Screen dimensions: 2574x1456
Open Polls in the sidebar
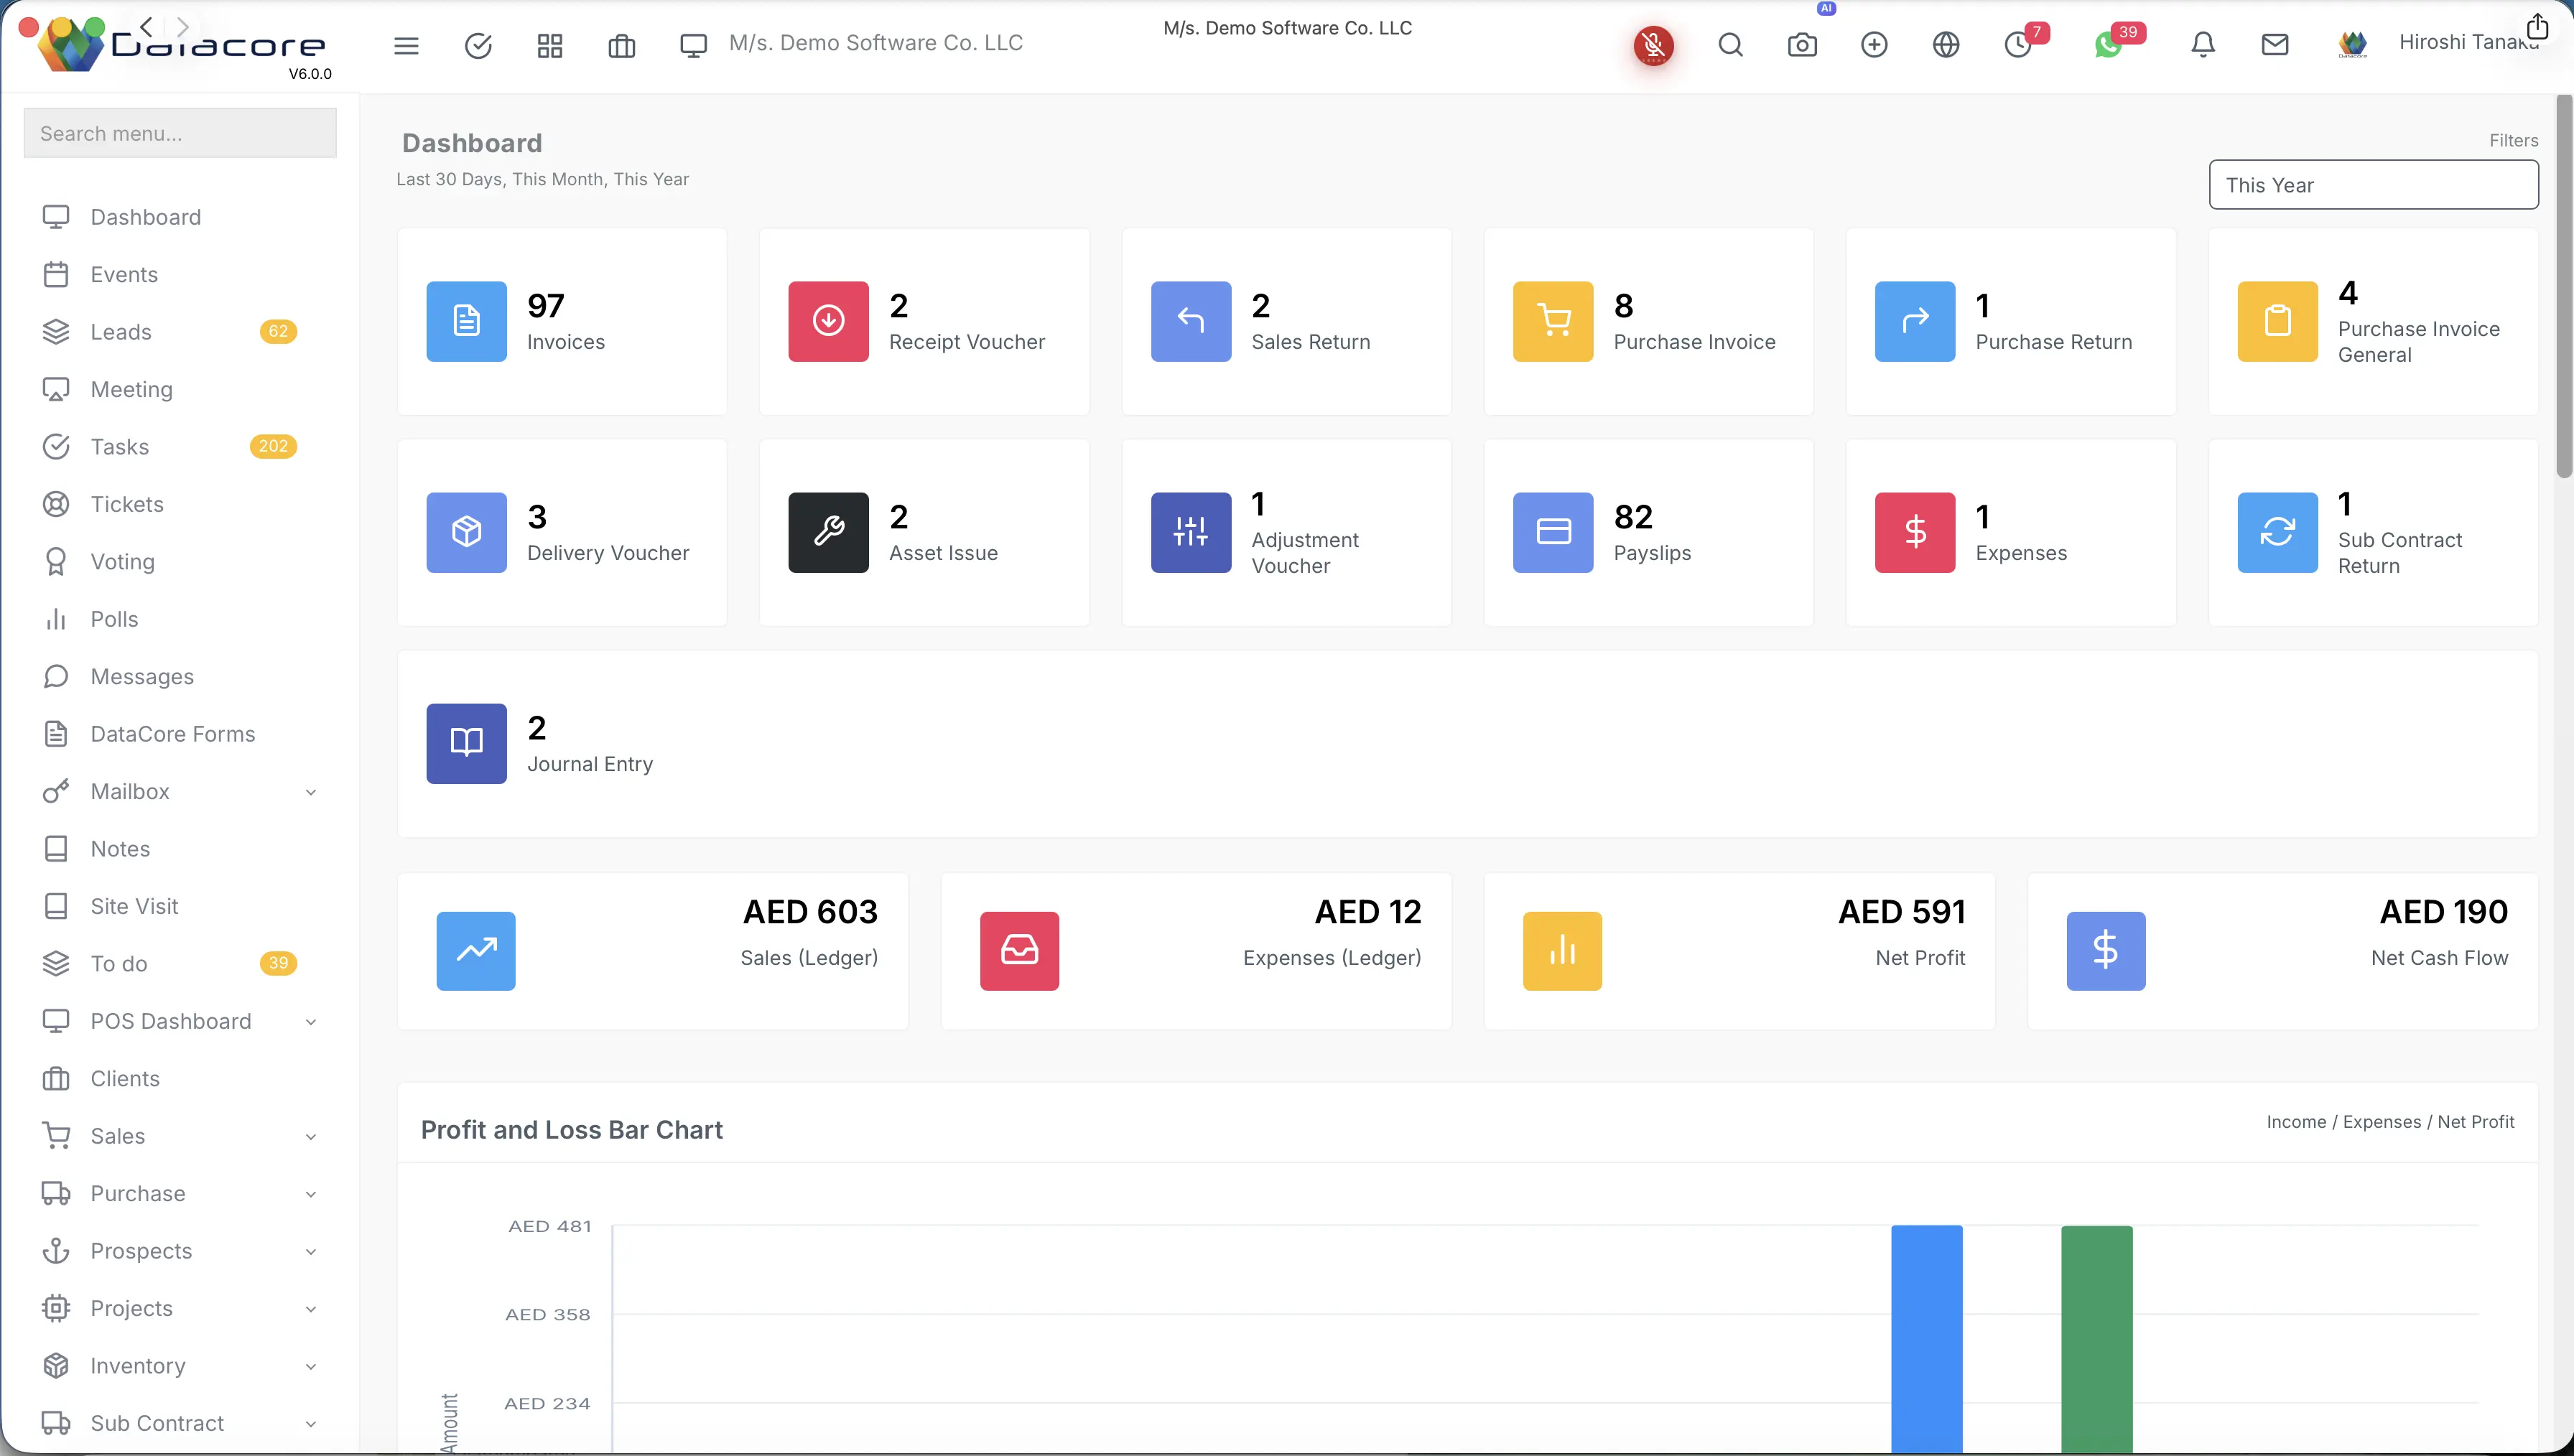click(114, 619)
